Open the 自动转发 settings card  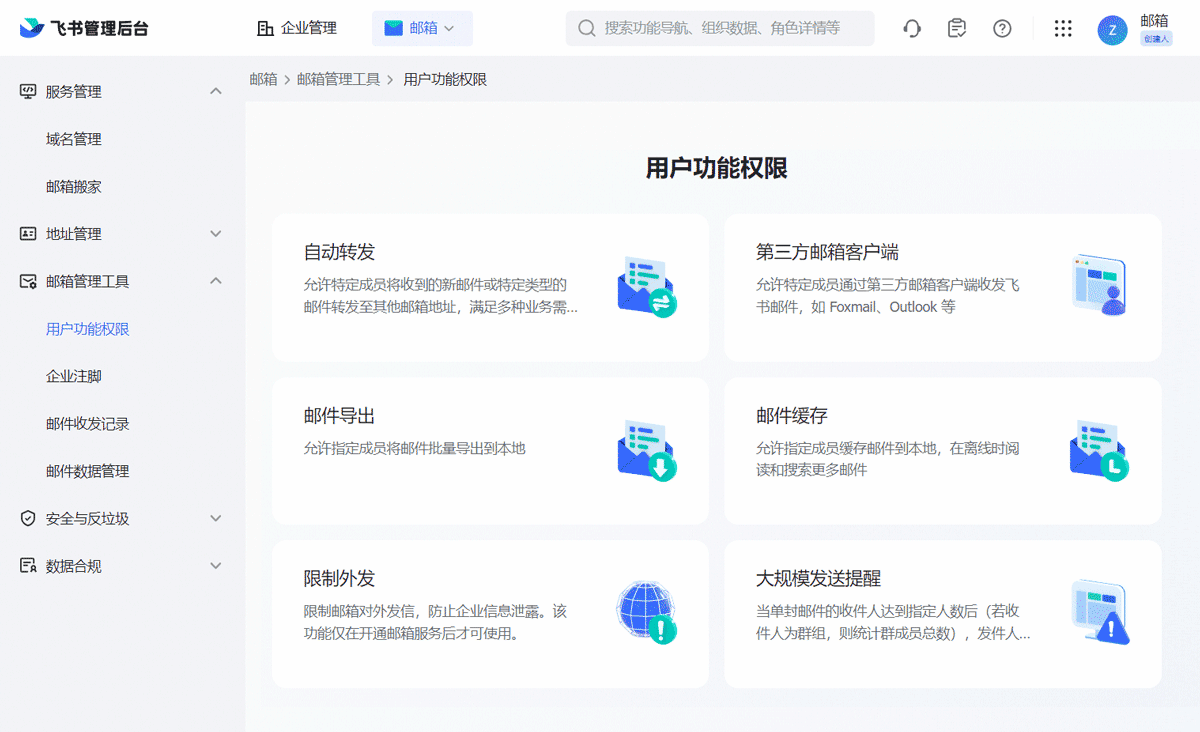(489, 288)
